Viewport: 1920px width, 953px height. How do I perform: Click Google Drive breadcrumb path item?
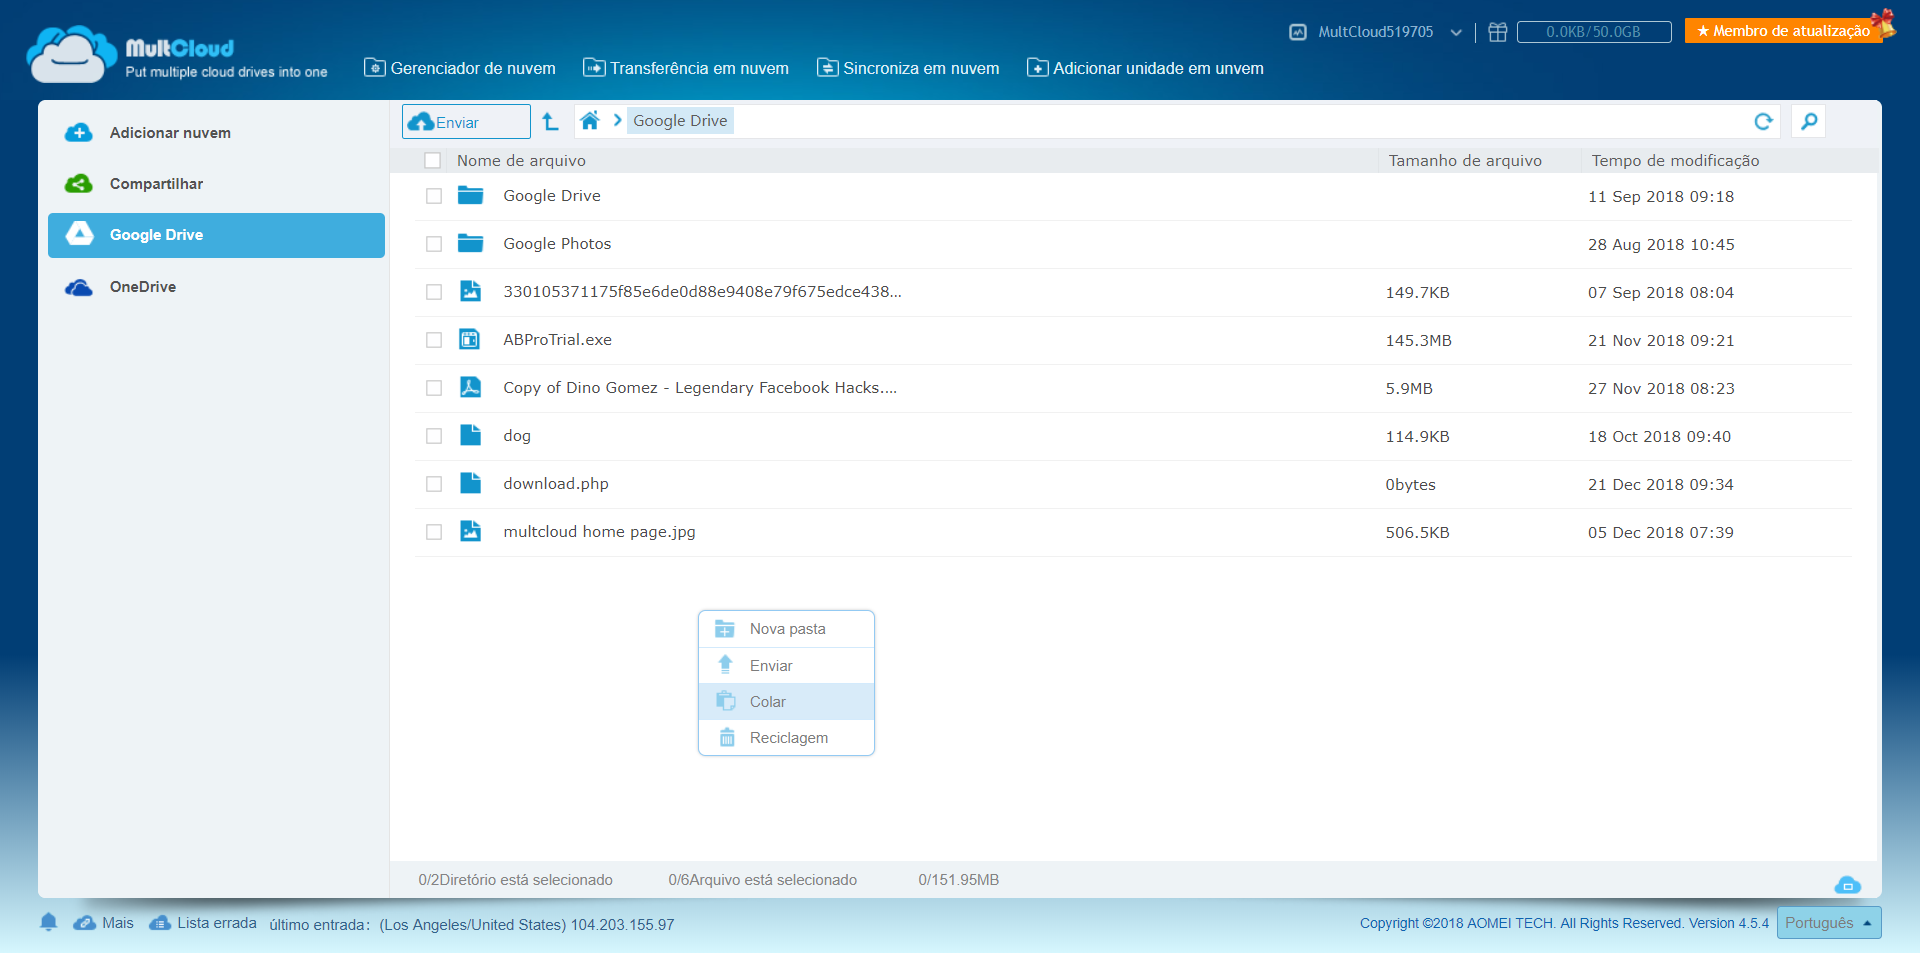680,121
